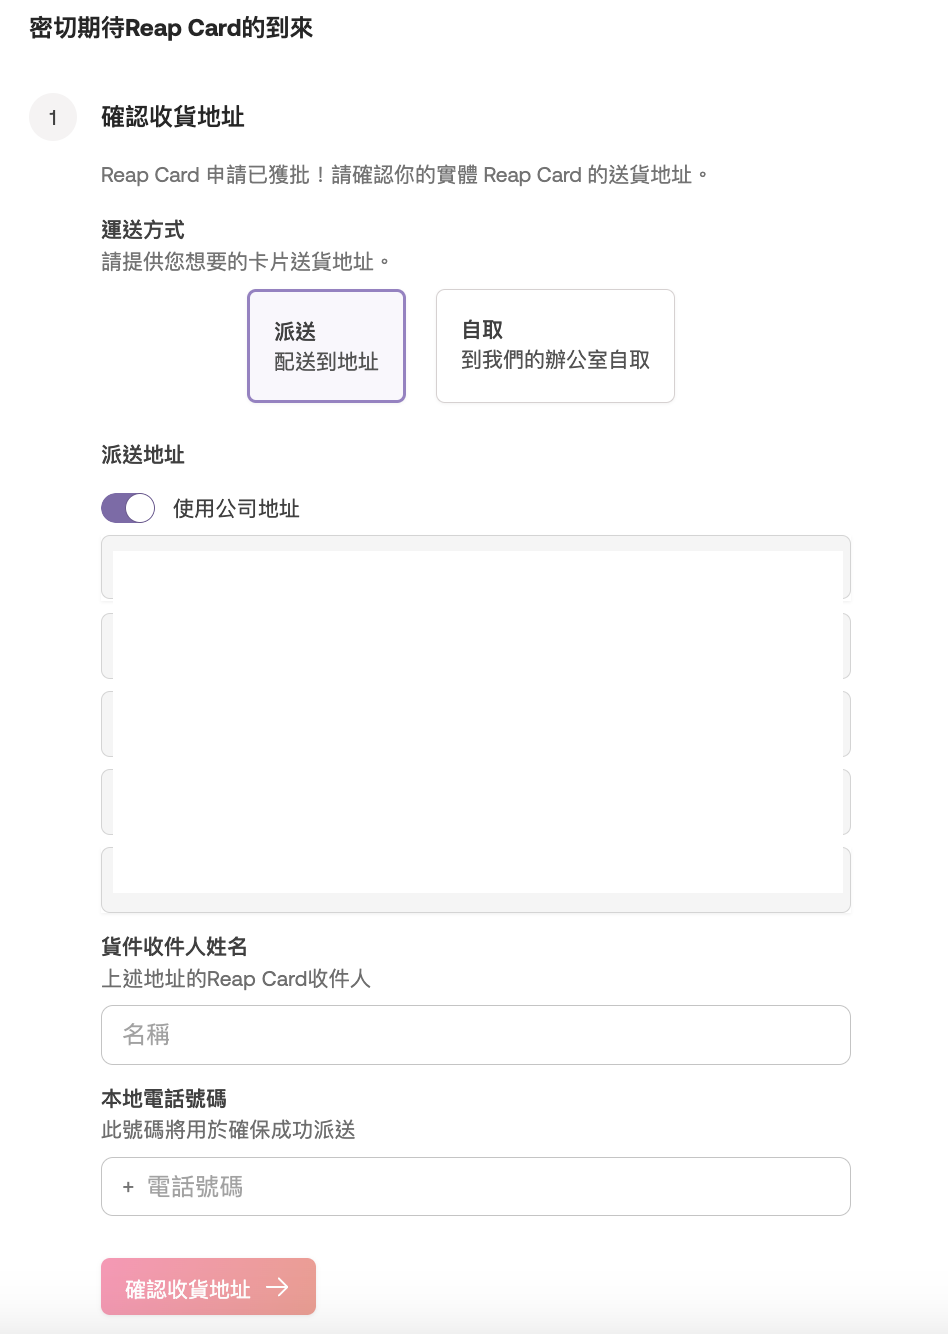Click the 確認收貨地址 step heading
948x1334 pixels.
[173, 117]
